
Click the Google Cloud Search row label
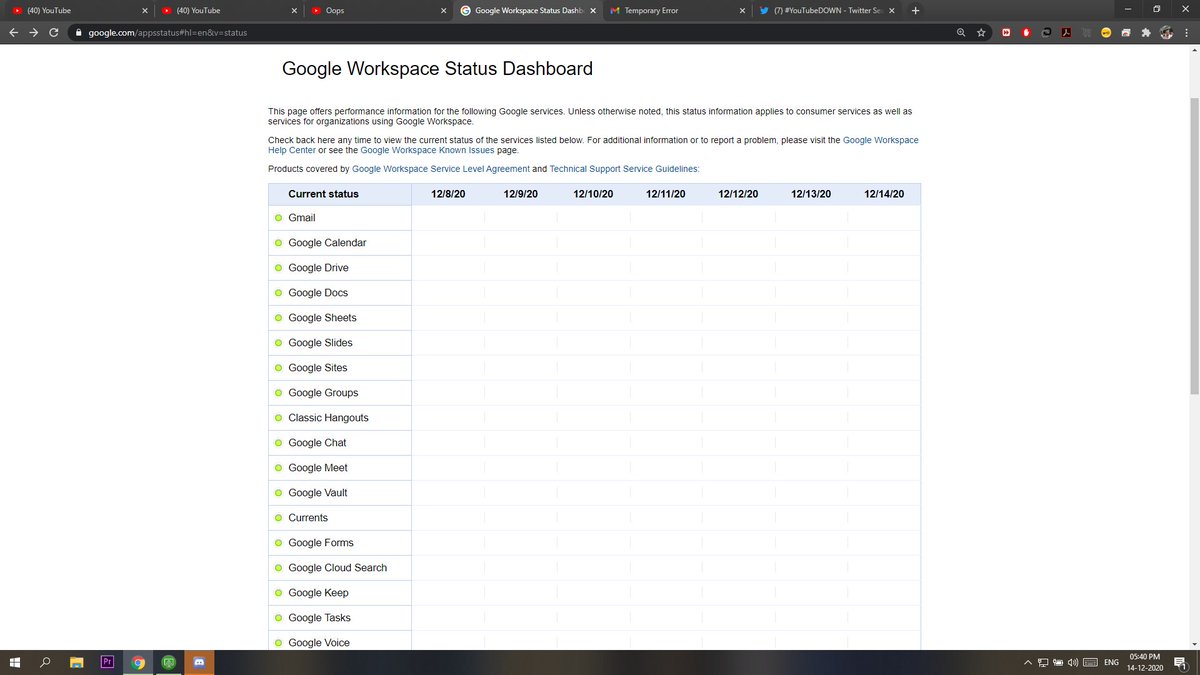(x=338, y=568)
